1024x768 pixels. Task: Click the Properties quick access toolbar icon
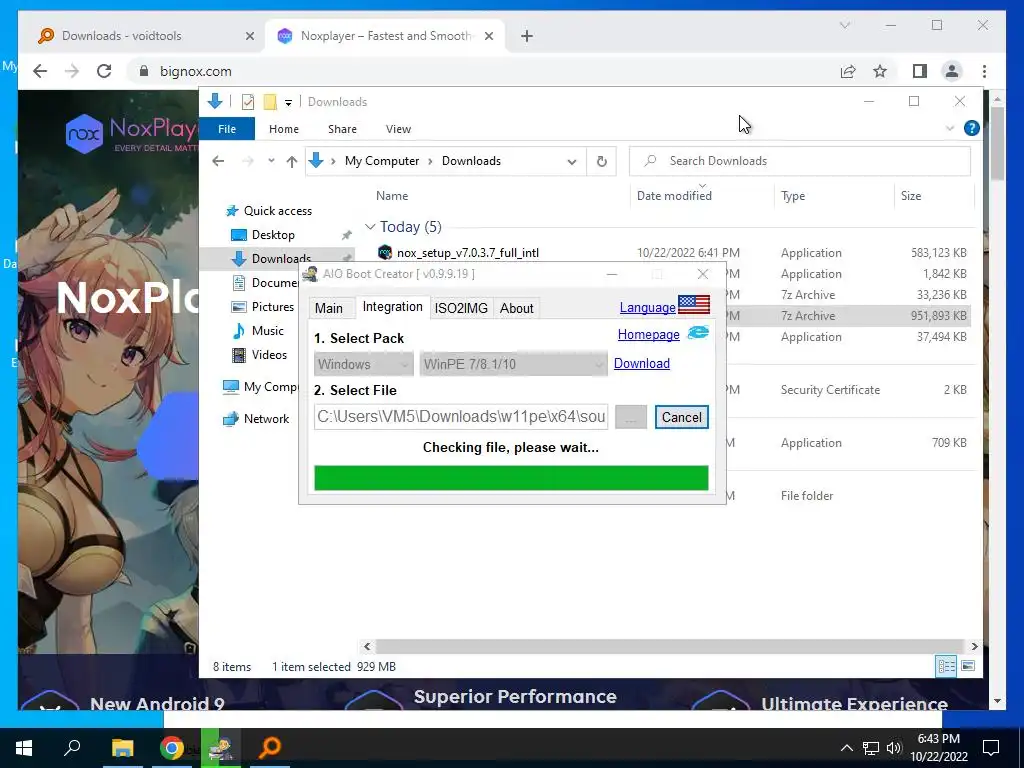click(248, 102)
